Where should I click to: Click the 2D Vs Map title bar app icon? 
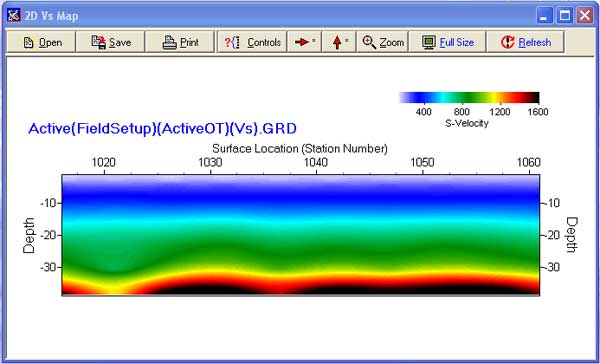click(x=14, y=15)
